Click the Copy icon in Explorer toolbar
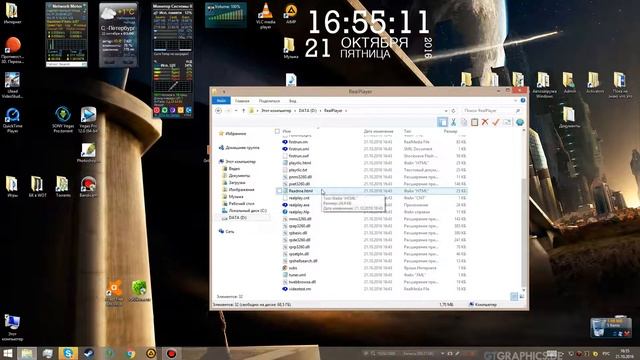Image resolution: width=640 pixels, height=360 pixels. click(464, 122)
